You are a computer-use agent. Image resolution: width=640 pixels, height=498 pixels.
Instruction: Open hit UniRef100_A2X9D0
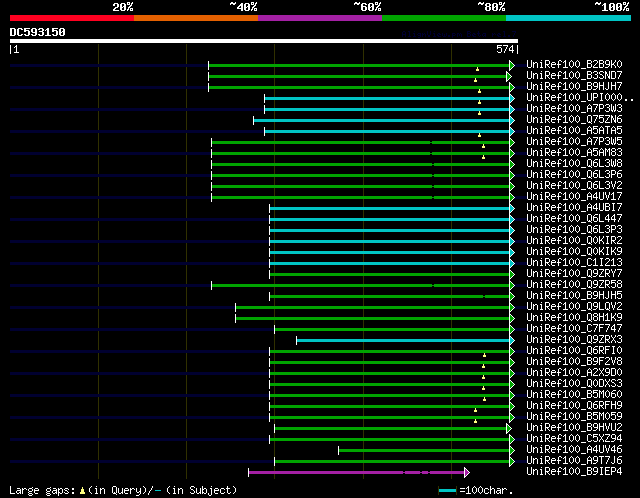click(574, 373)
